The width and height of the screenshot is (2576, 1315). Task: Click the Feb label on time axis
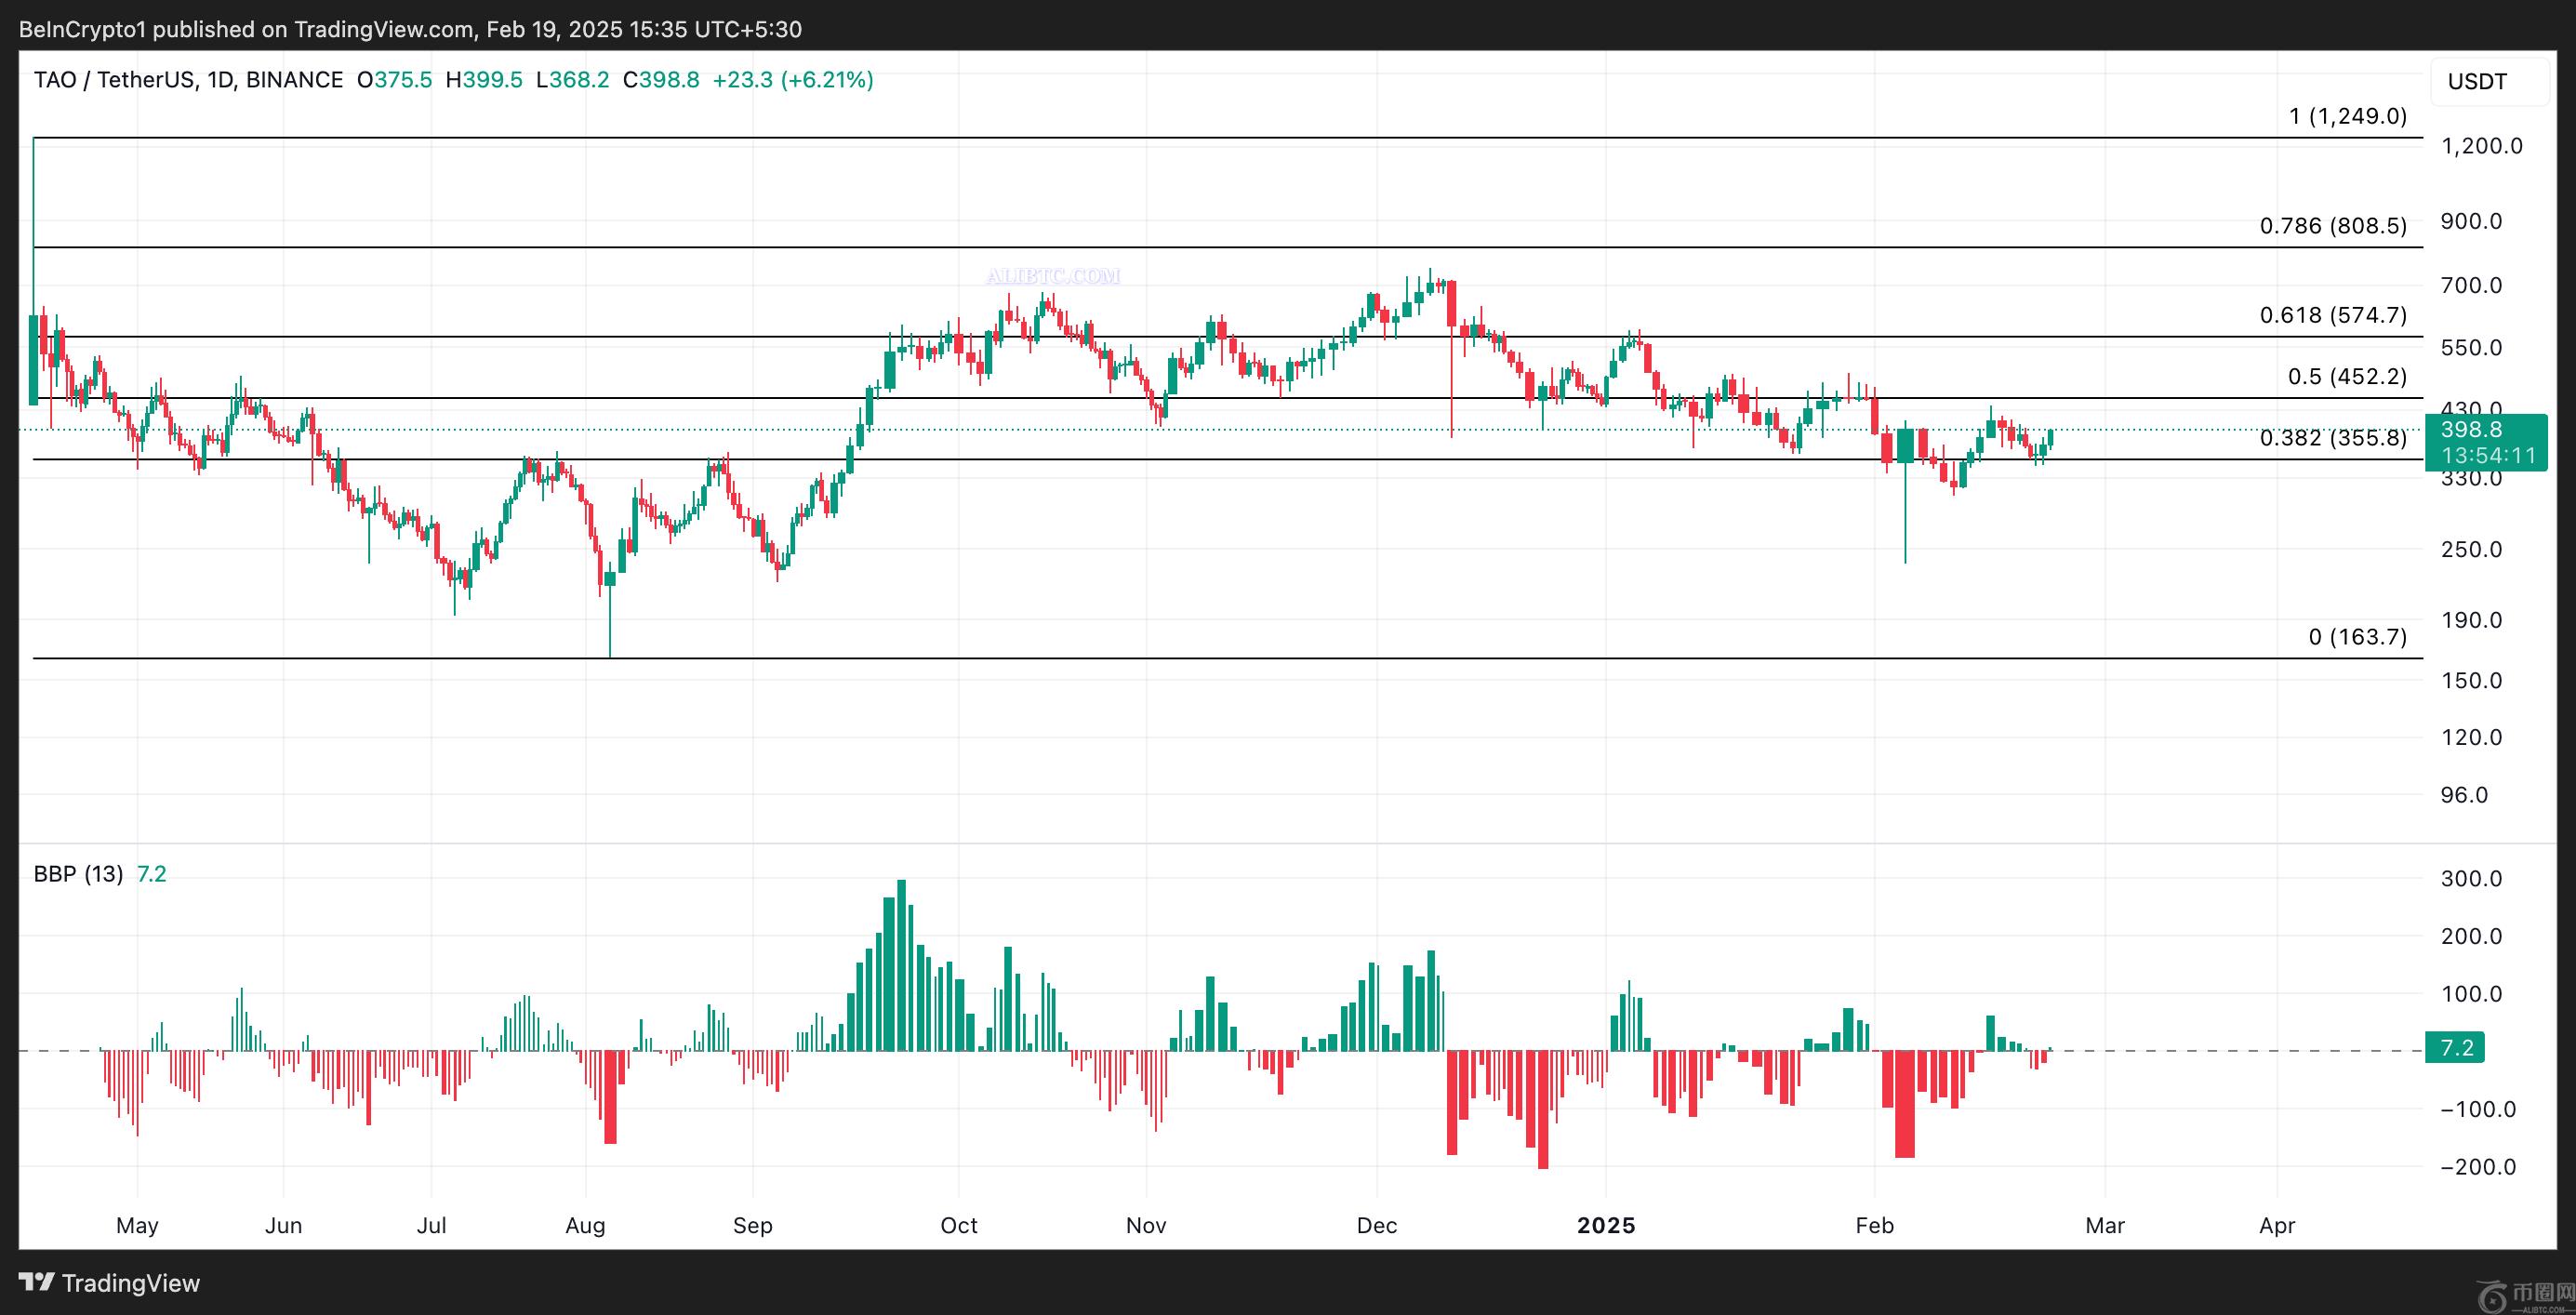point(1873,1225)
